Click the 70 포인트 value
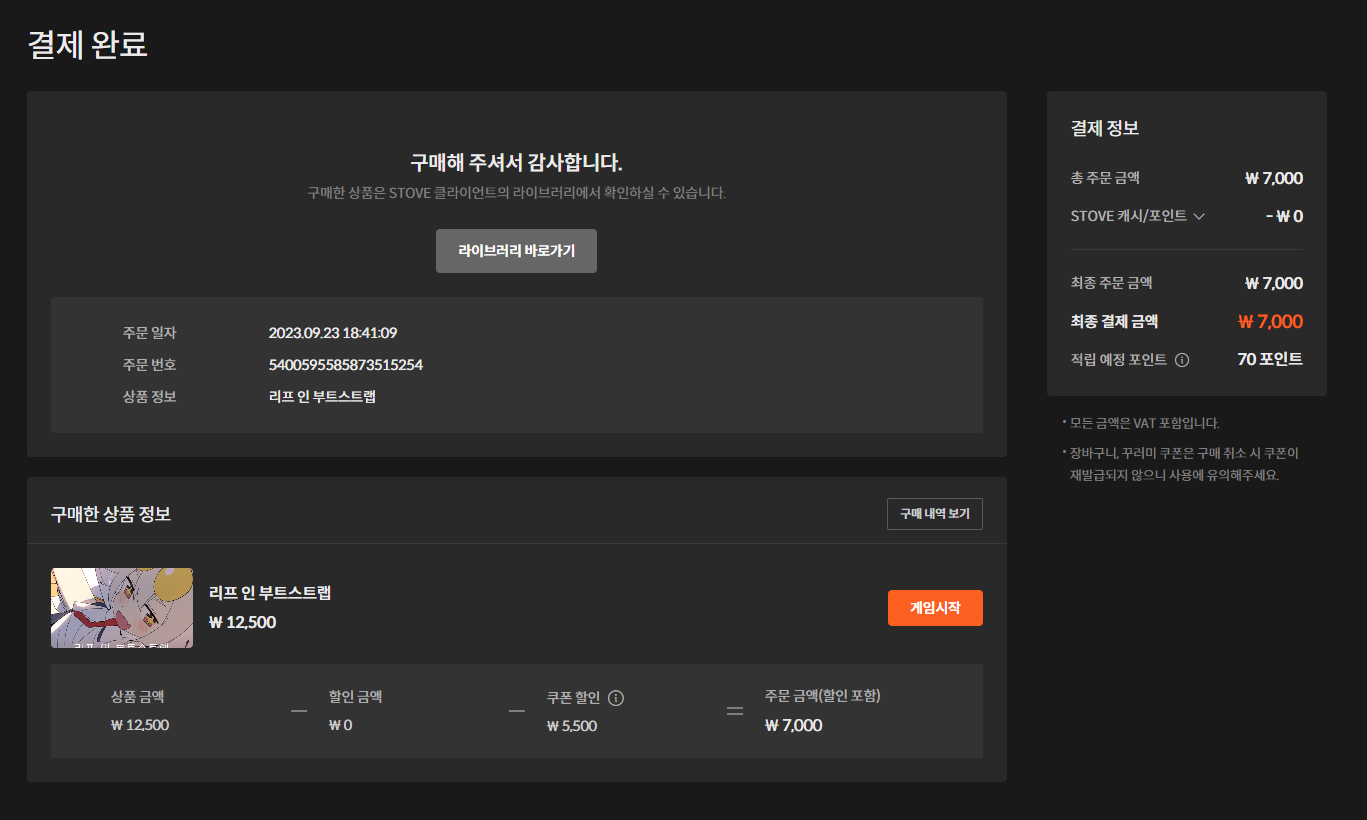1367x820 pixels. pos(1270,359)
